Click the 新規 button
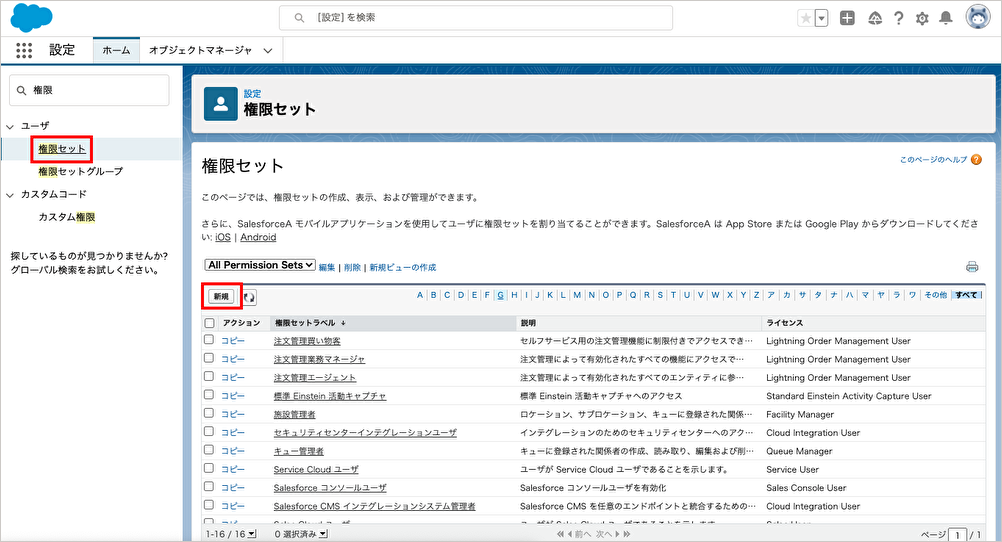 pos(221,297)
